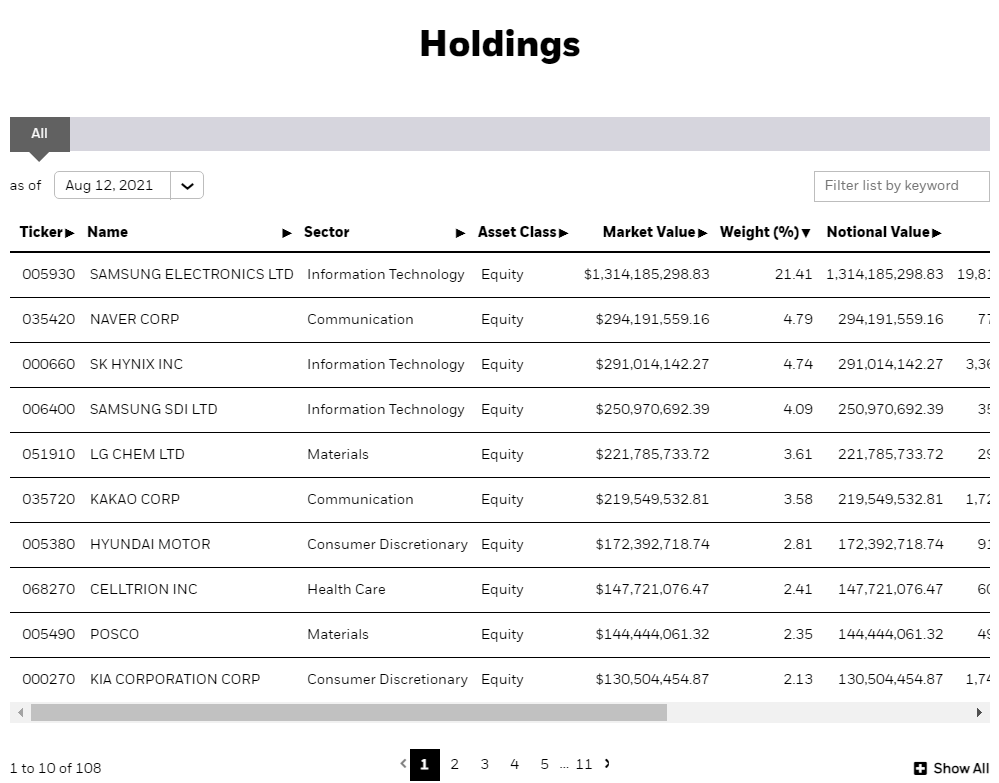Click ticker 000660
The width and height of the screenshot is (999, 783).
pyautogui.click(x=48, y=364)
